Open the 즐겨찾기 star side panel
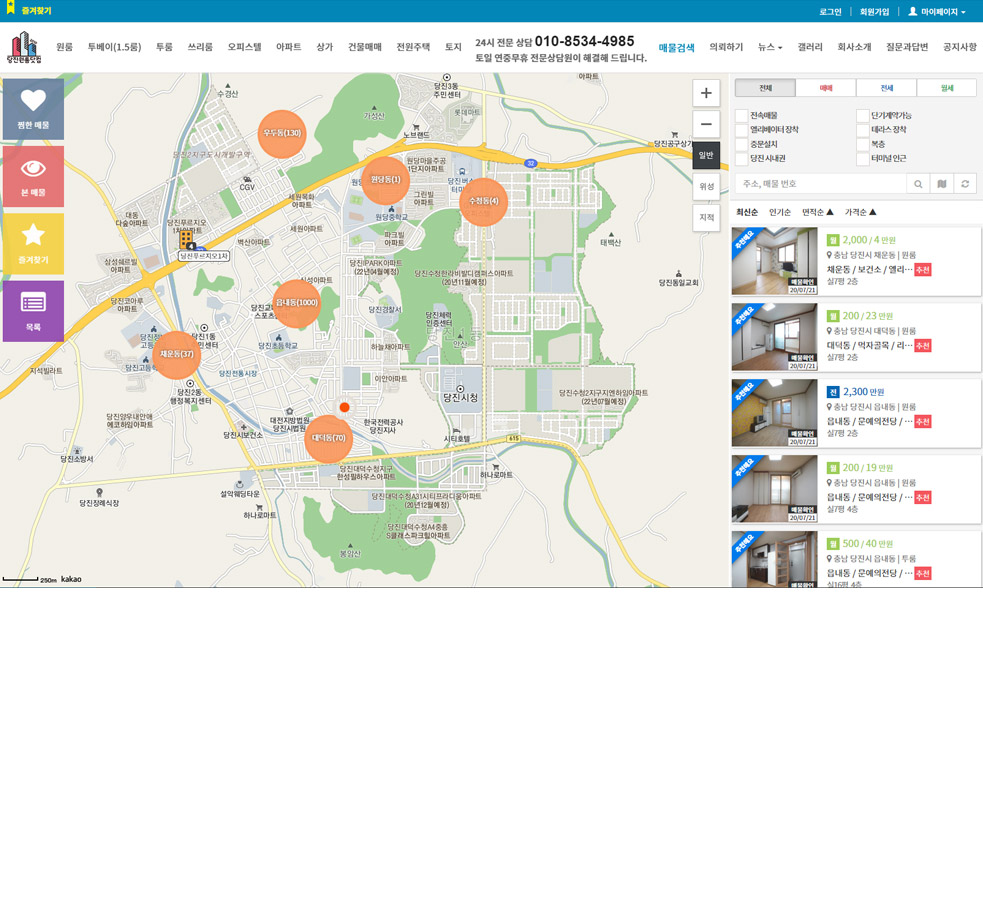Viewport: 983px width, 900px height. tap(33, 244)
